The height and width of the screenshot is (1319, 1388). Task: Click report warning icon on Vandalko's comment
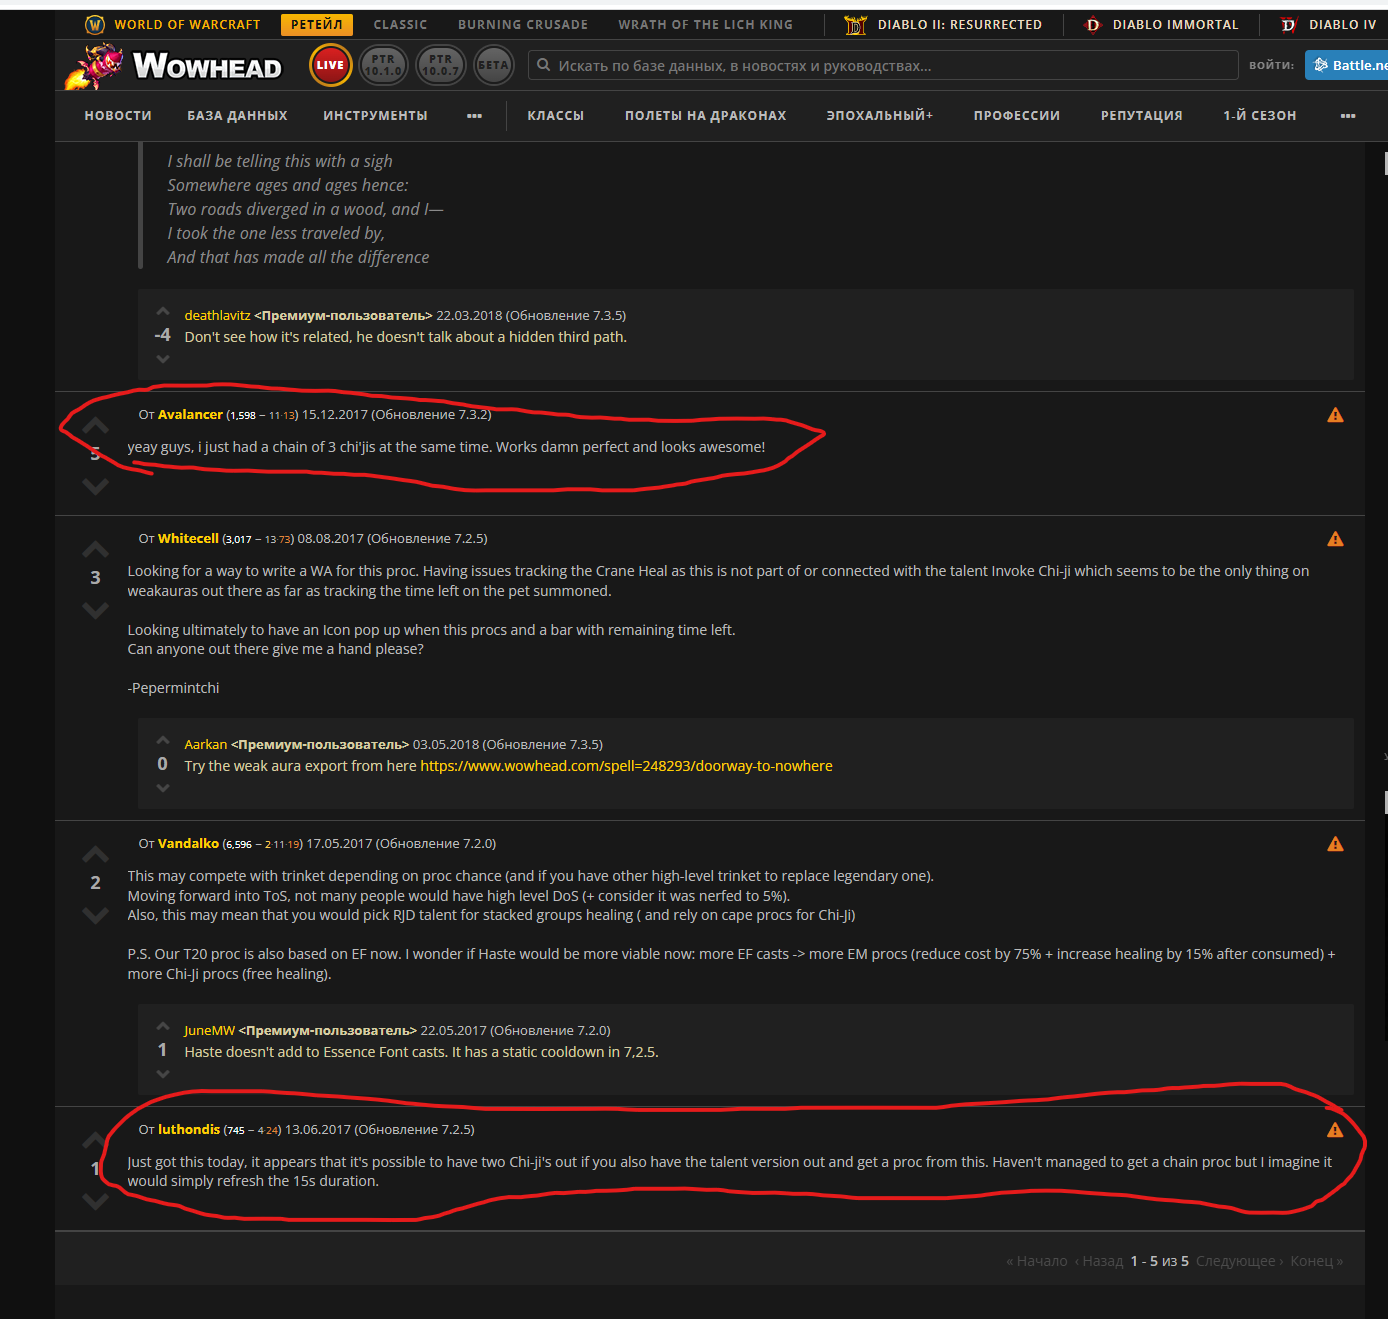tap(1335, 844)
